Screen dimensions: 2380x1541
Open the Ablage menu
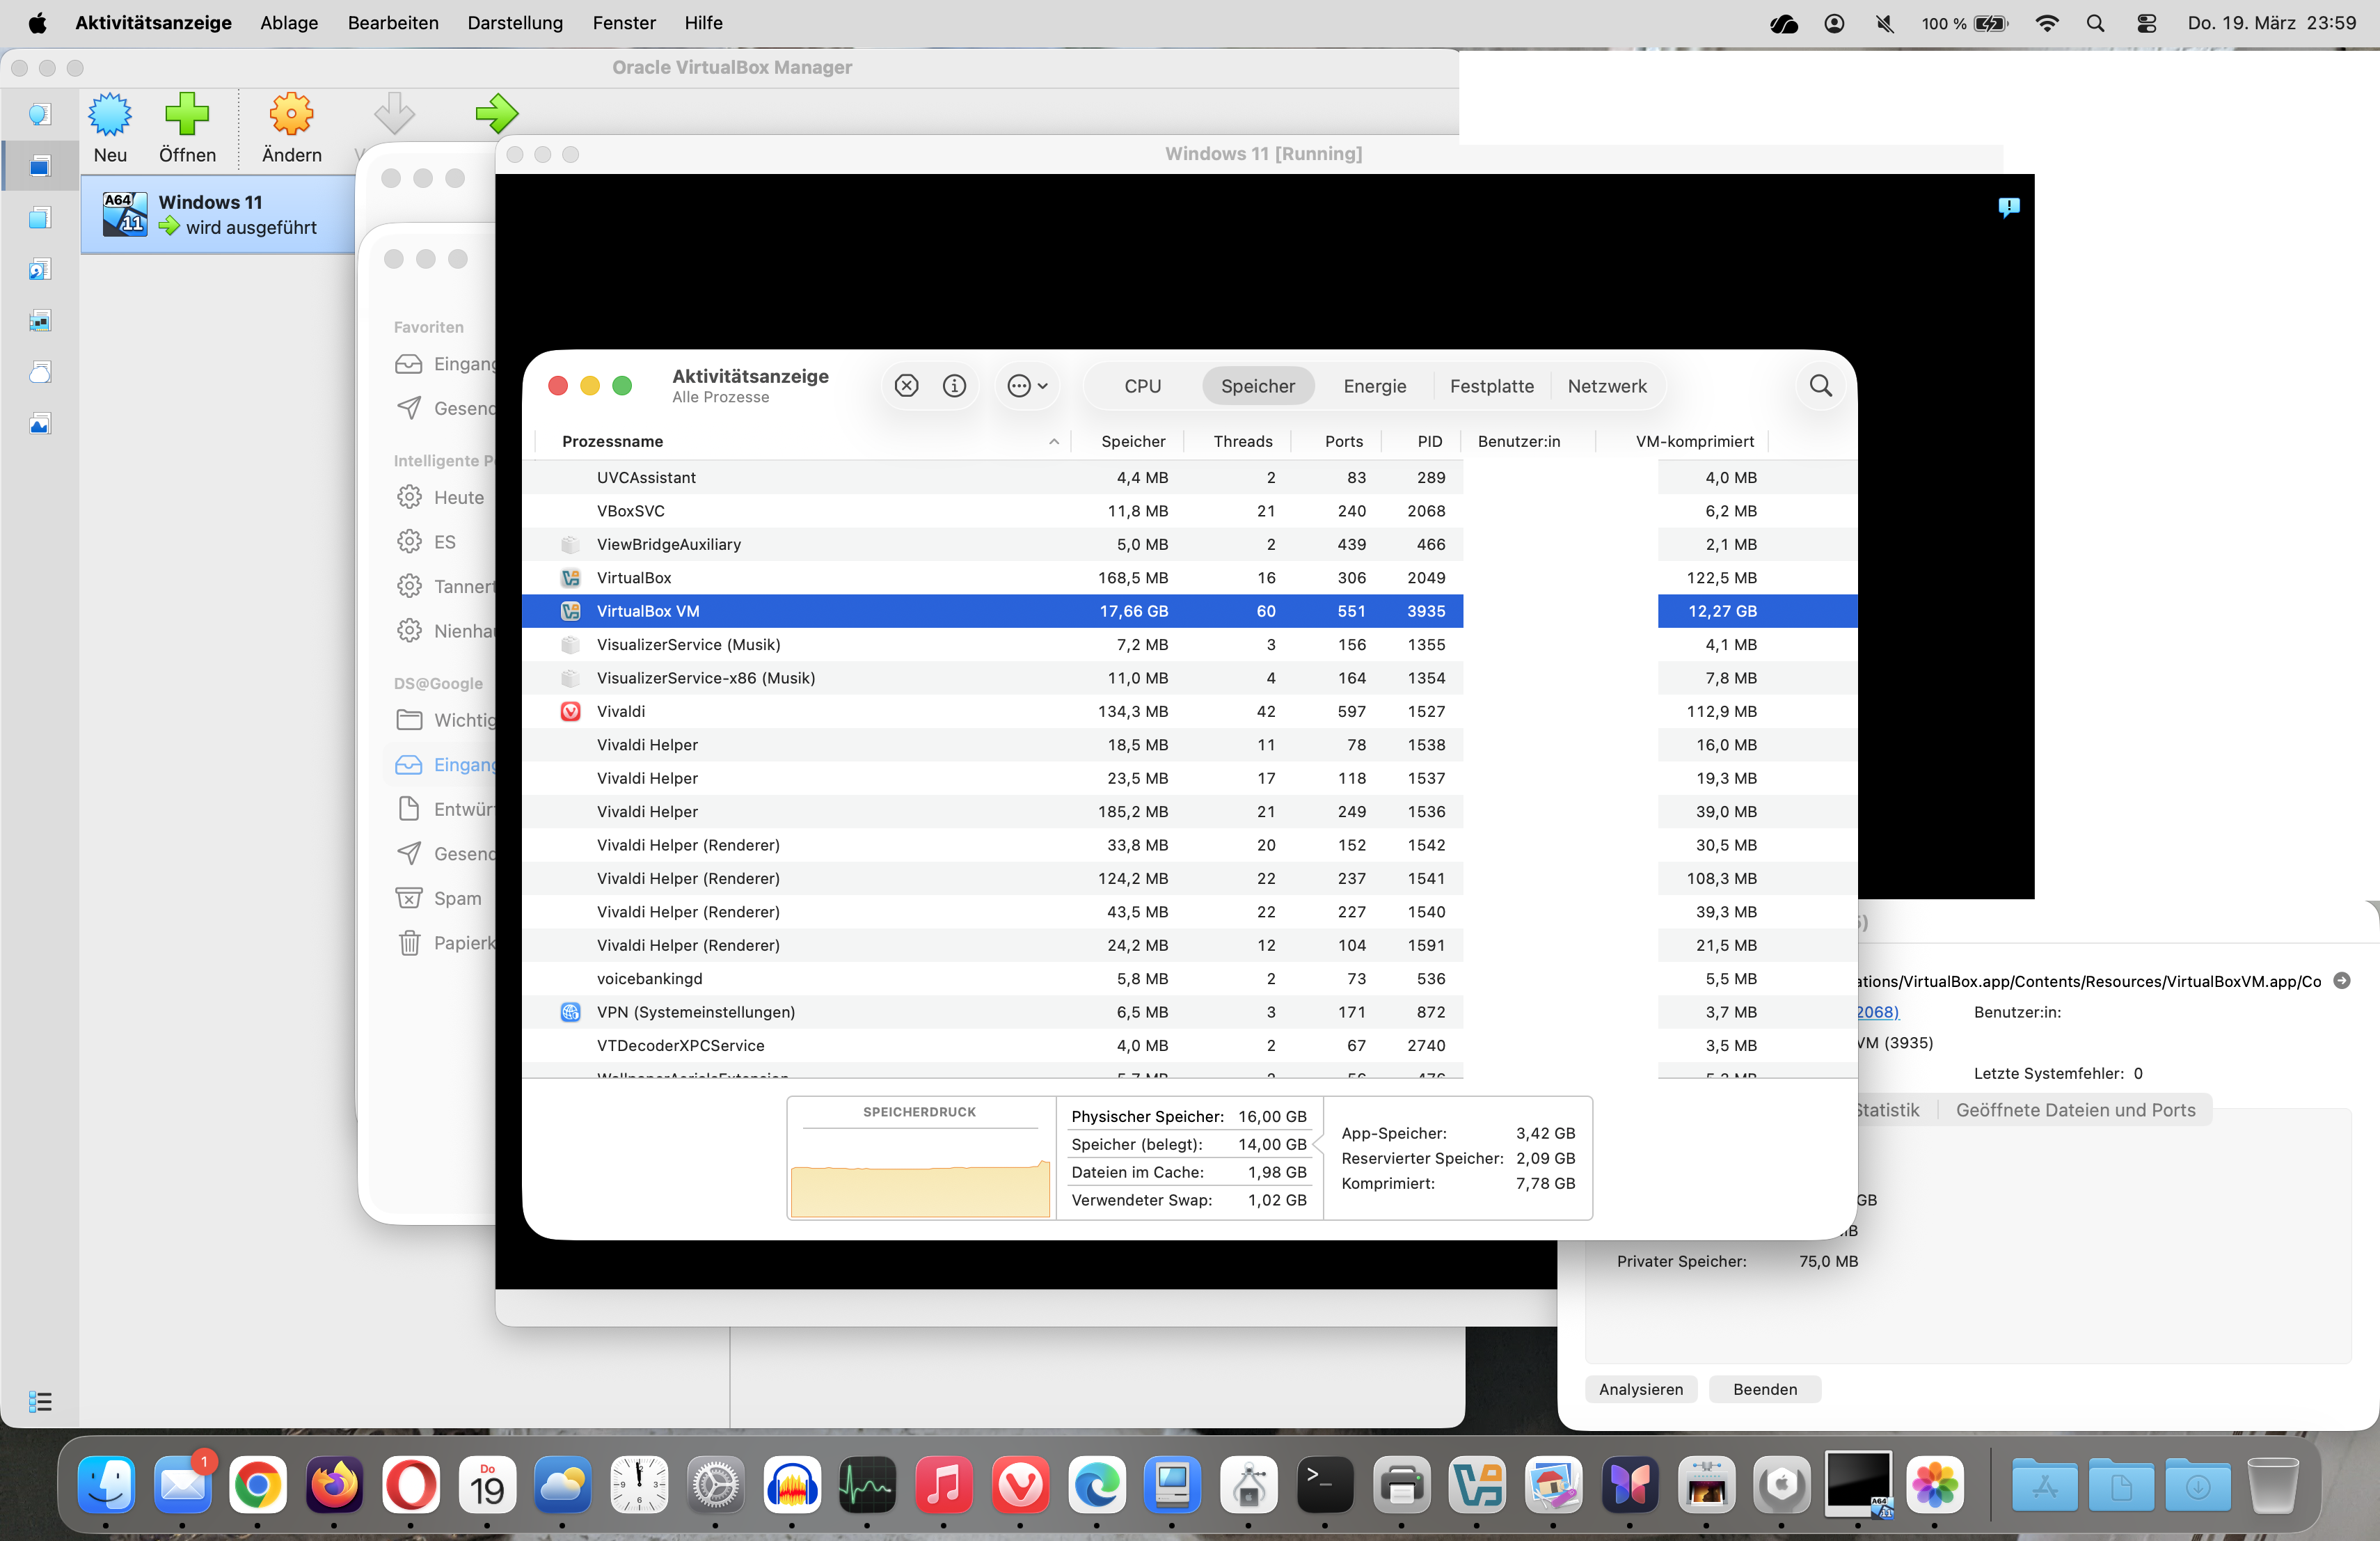tap(289, 23)
